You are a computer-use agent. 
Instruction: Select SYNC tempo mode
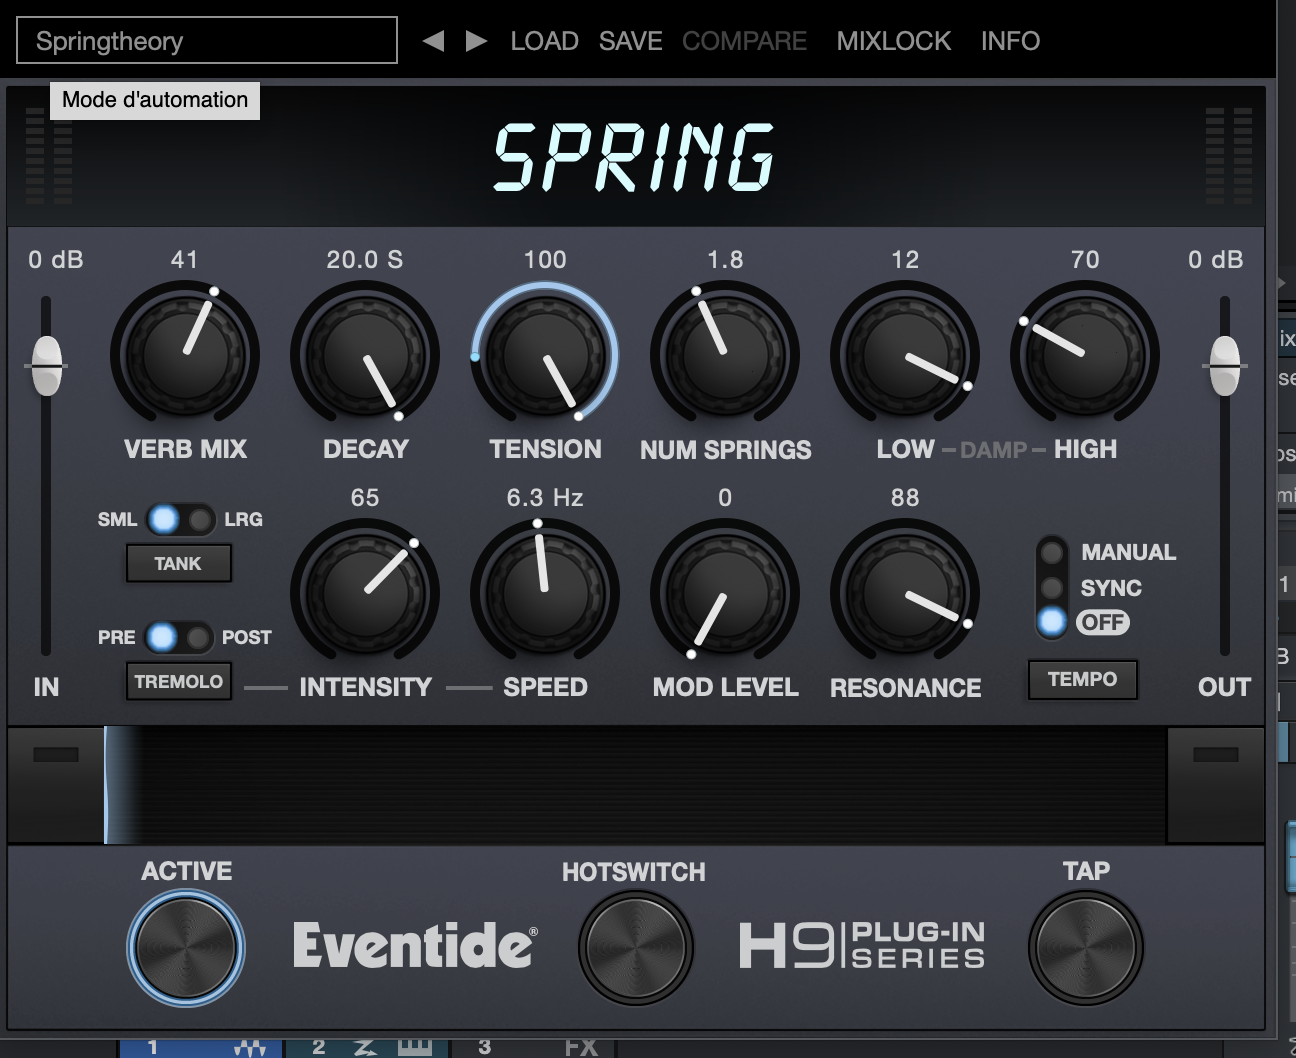coord(1052,587)
